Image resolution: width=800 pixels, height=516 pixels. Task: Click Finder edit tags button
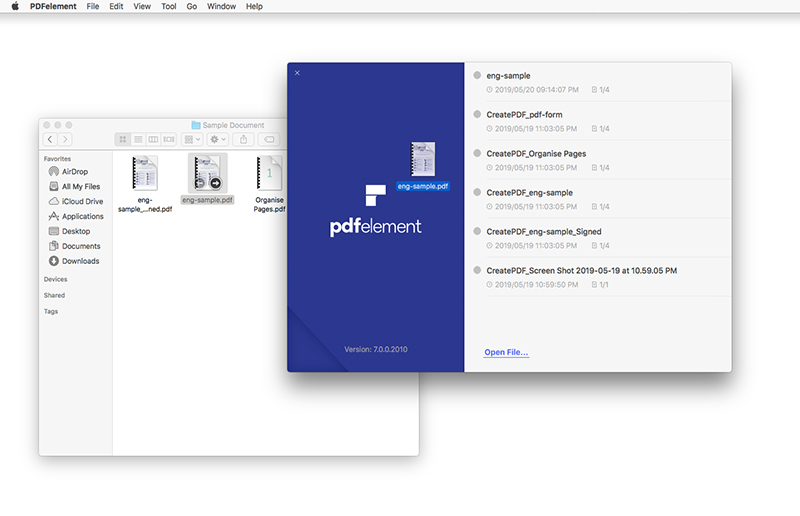coord(269,139)
